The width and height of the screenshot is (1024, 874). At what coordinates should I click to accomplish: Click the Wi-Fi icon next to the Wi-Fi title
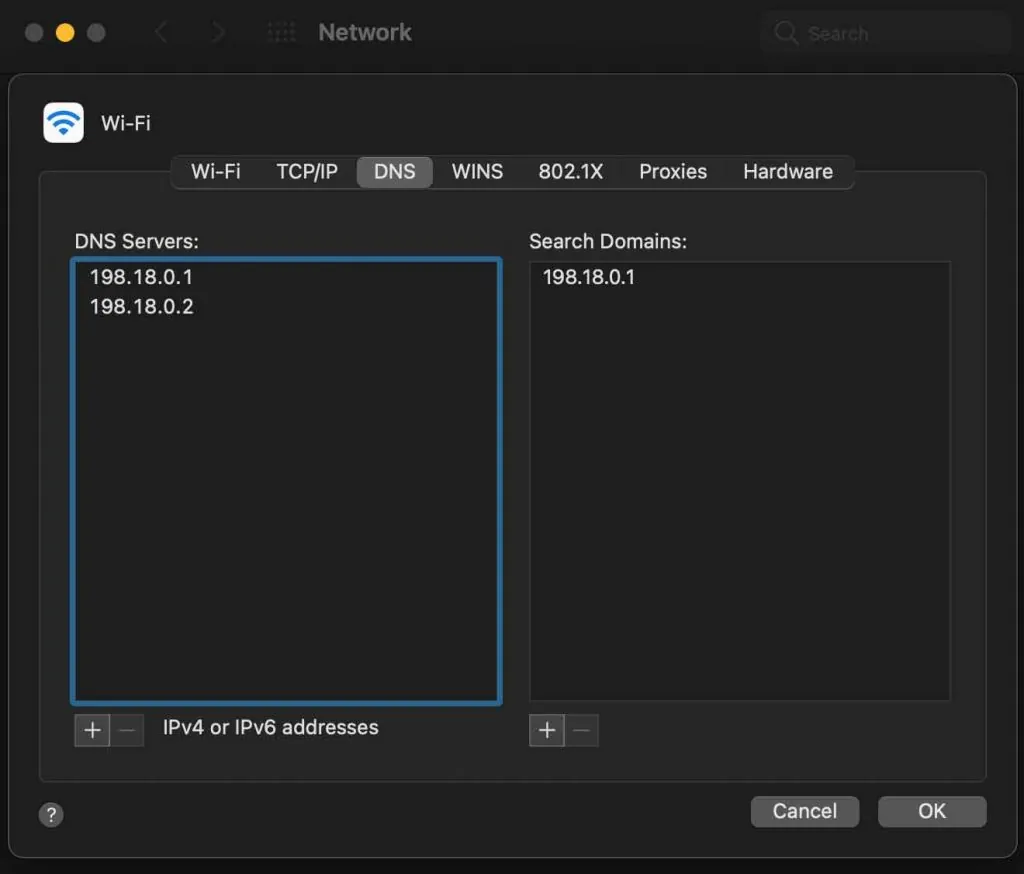pyautogui.click(x=63, y=122)
